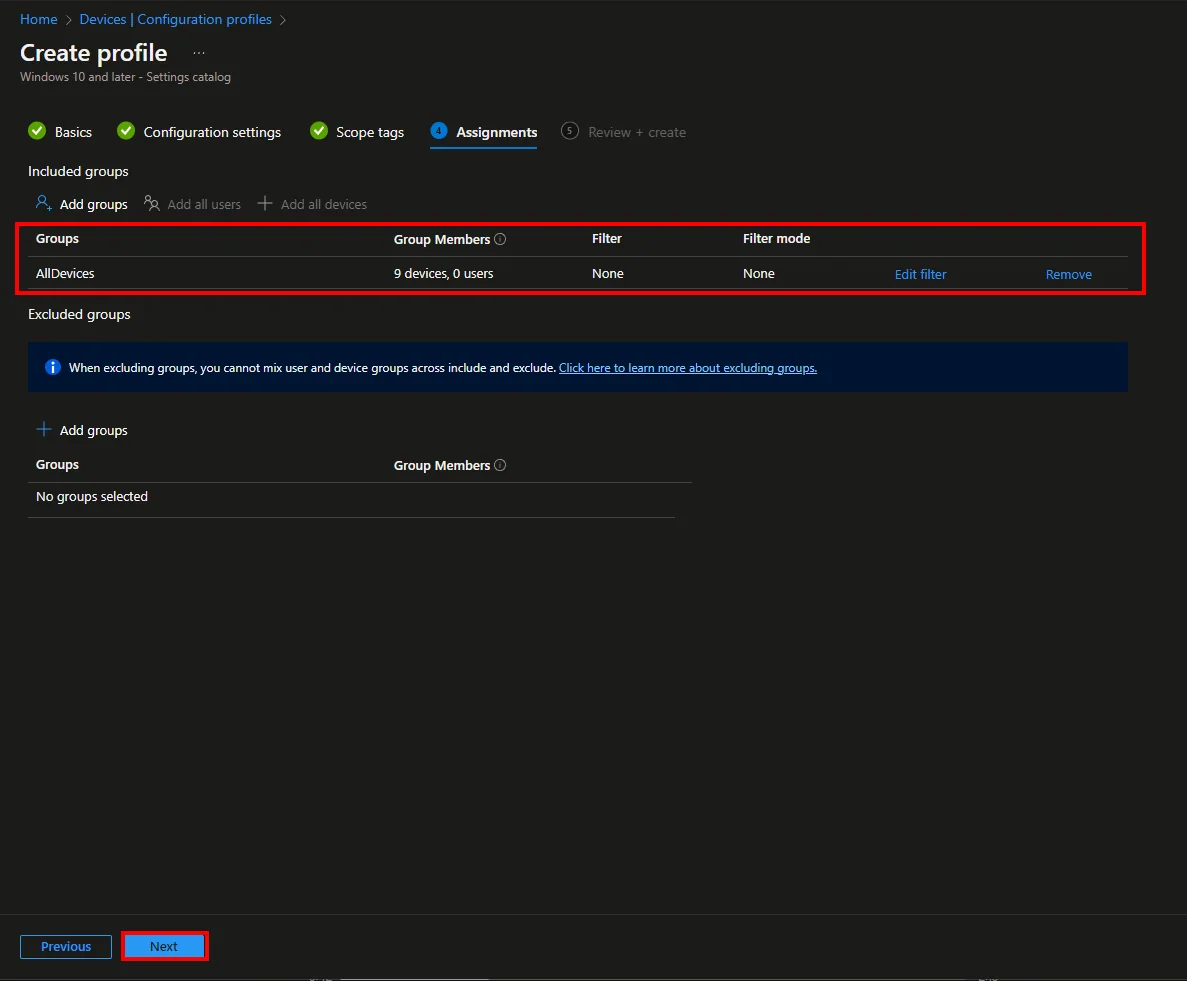Click the Filter column header

click(606, 238)
